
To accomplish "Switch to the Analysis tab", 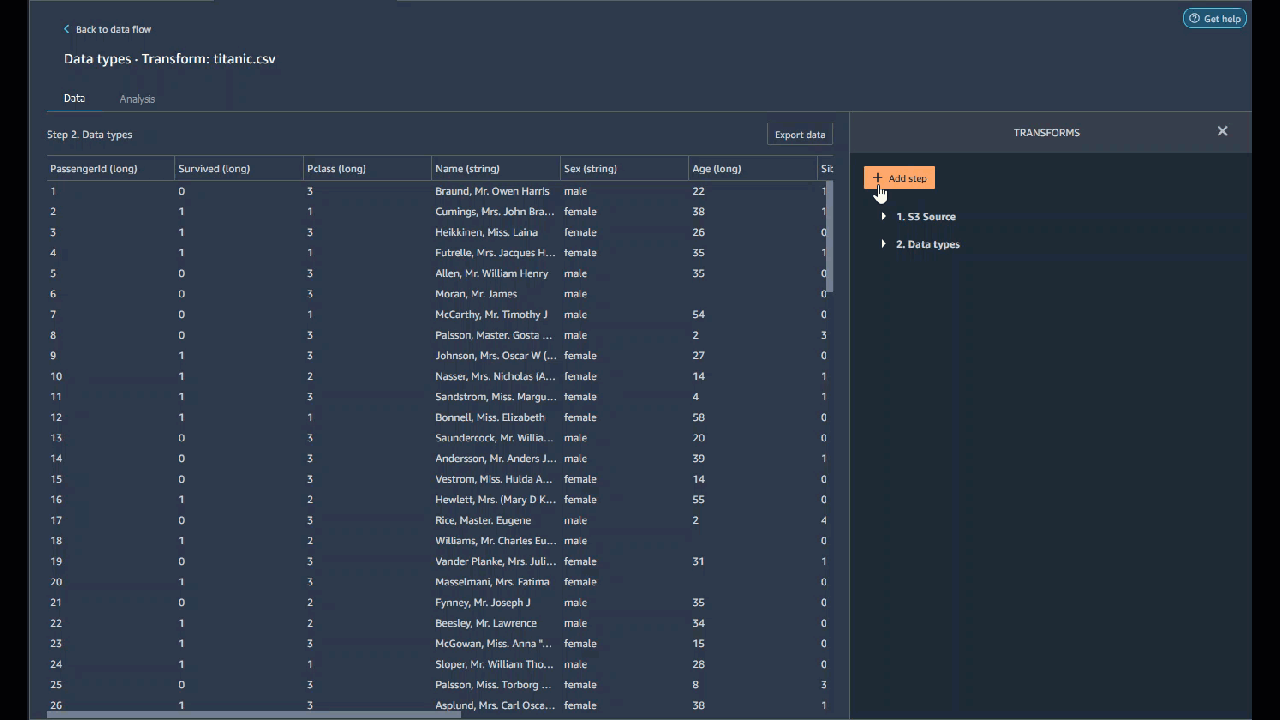I will [137, 99].
